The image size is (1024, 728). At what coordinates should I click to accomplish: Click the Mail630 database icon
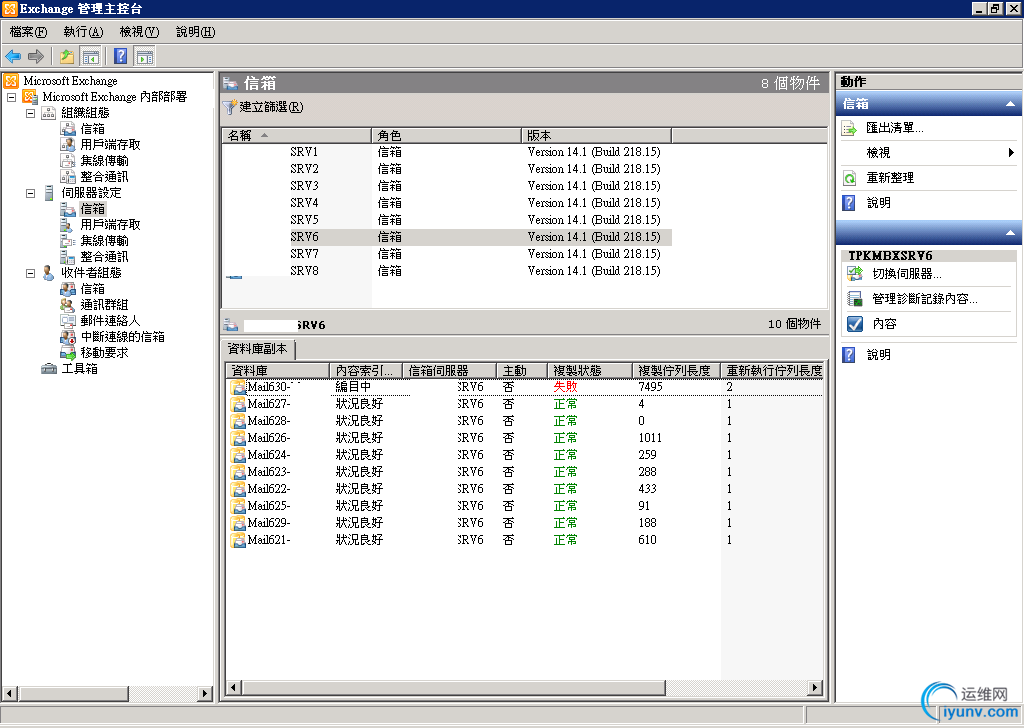pos(237,387)
